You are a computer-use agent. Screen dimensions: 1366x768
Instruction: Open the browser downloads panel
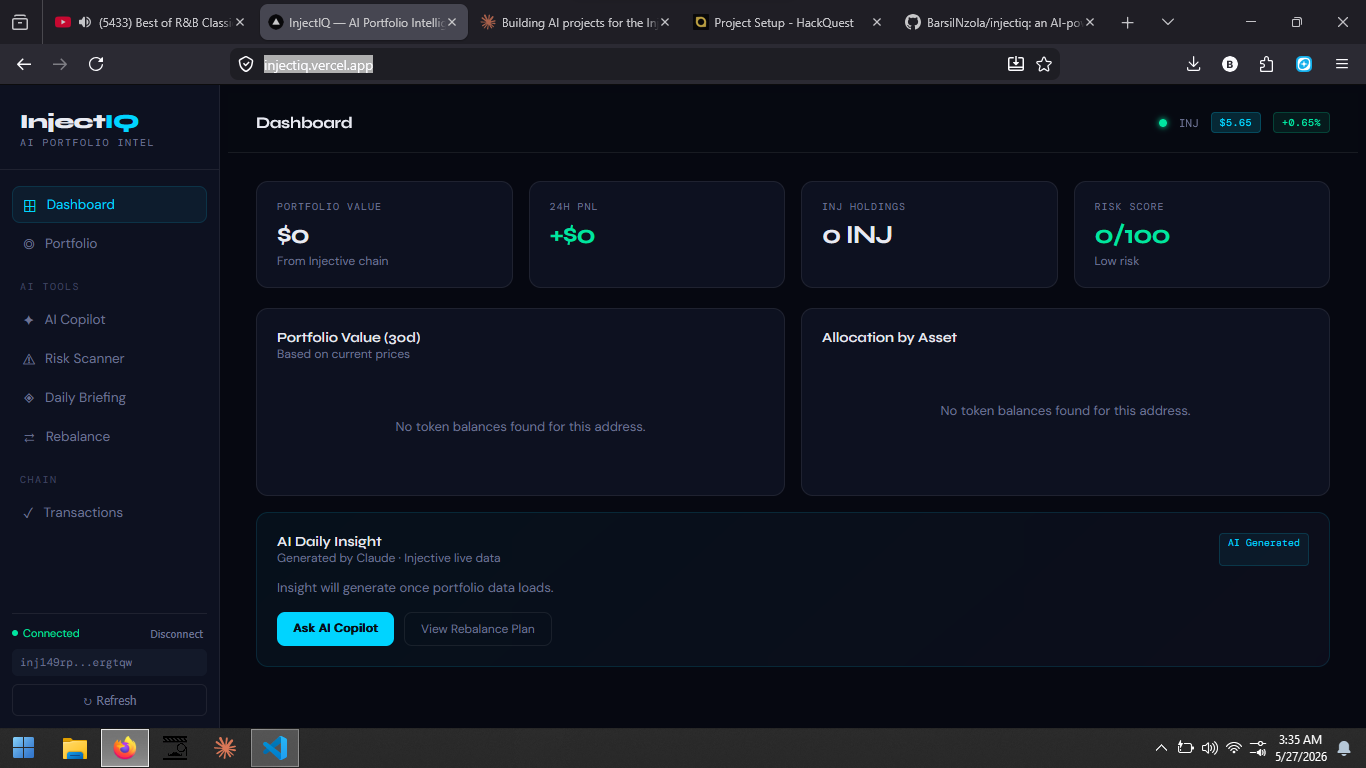(1193, 64)
